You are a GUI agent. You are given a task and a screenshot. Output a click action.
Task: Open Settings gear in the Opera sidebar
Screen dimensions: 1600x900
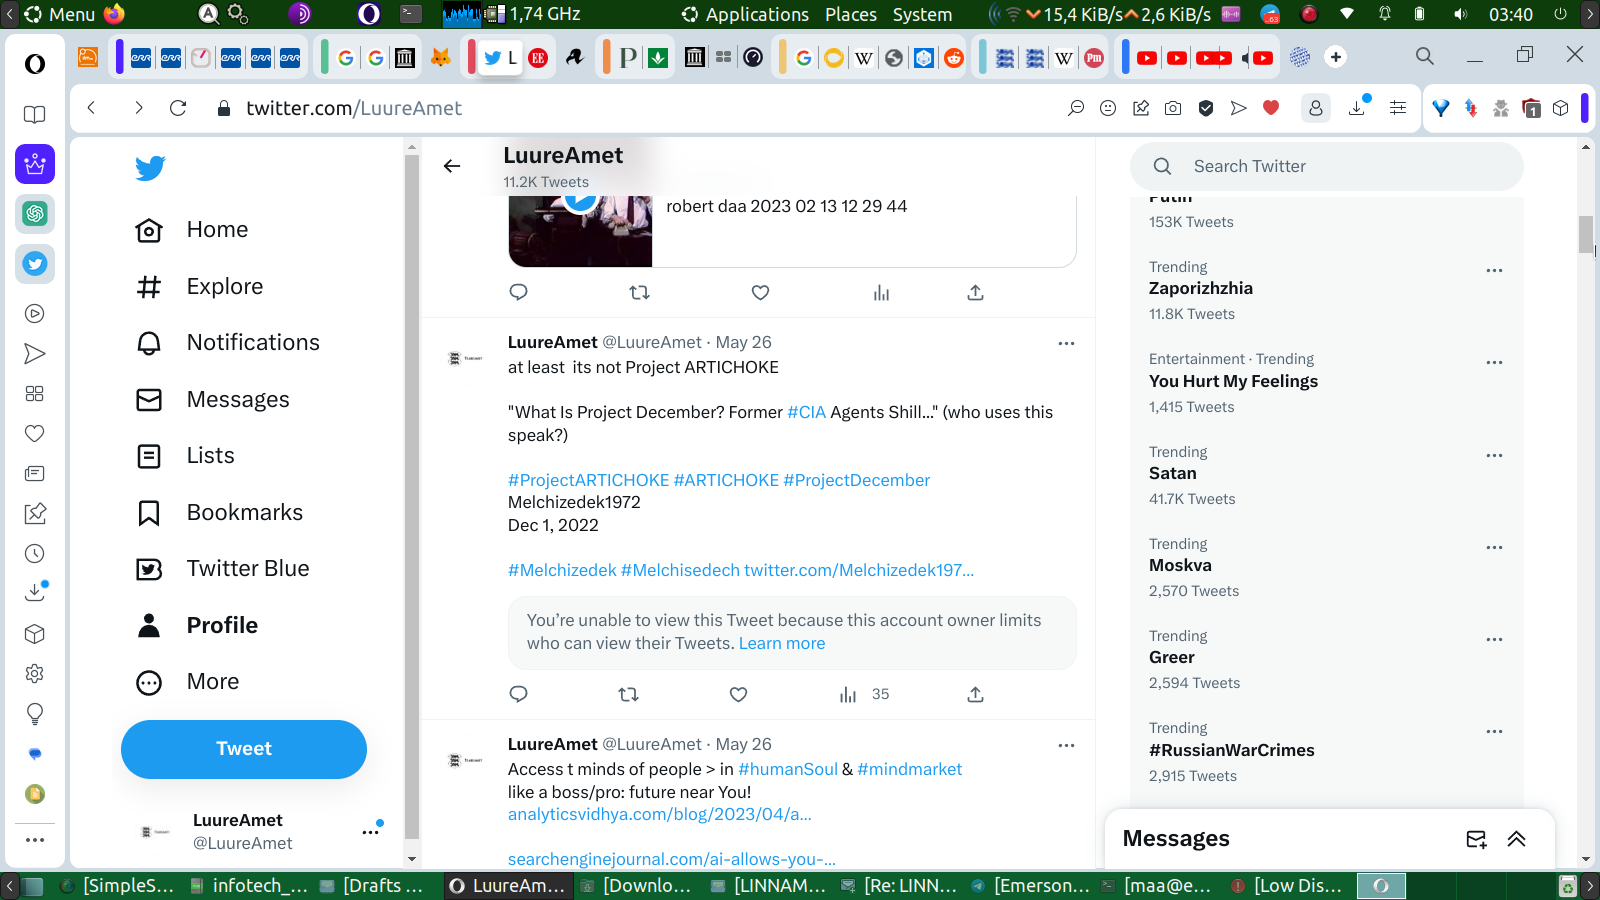(x=35, y=674)
